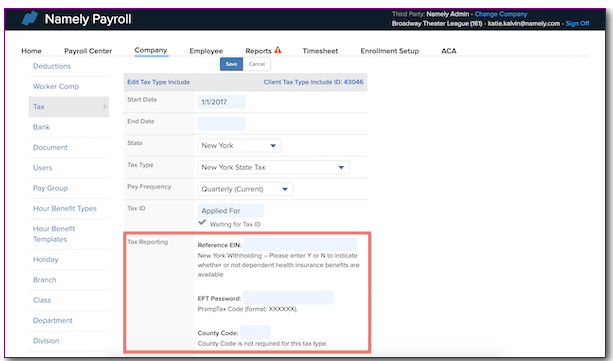Image resolution: width=613 pixels, height=361 pixels.
Task: Open Document in the sidebar
Action: 50,147
